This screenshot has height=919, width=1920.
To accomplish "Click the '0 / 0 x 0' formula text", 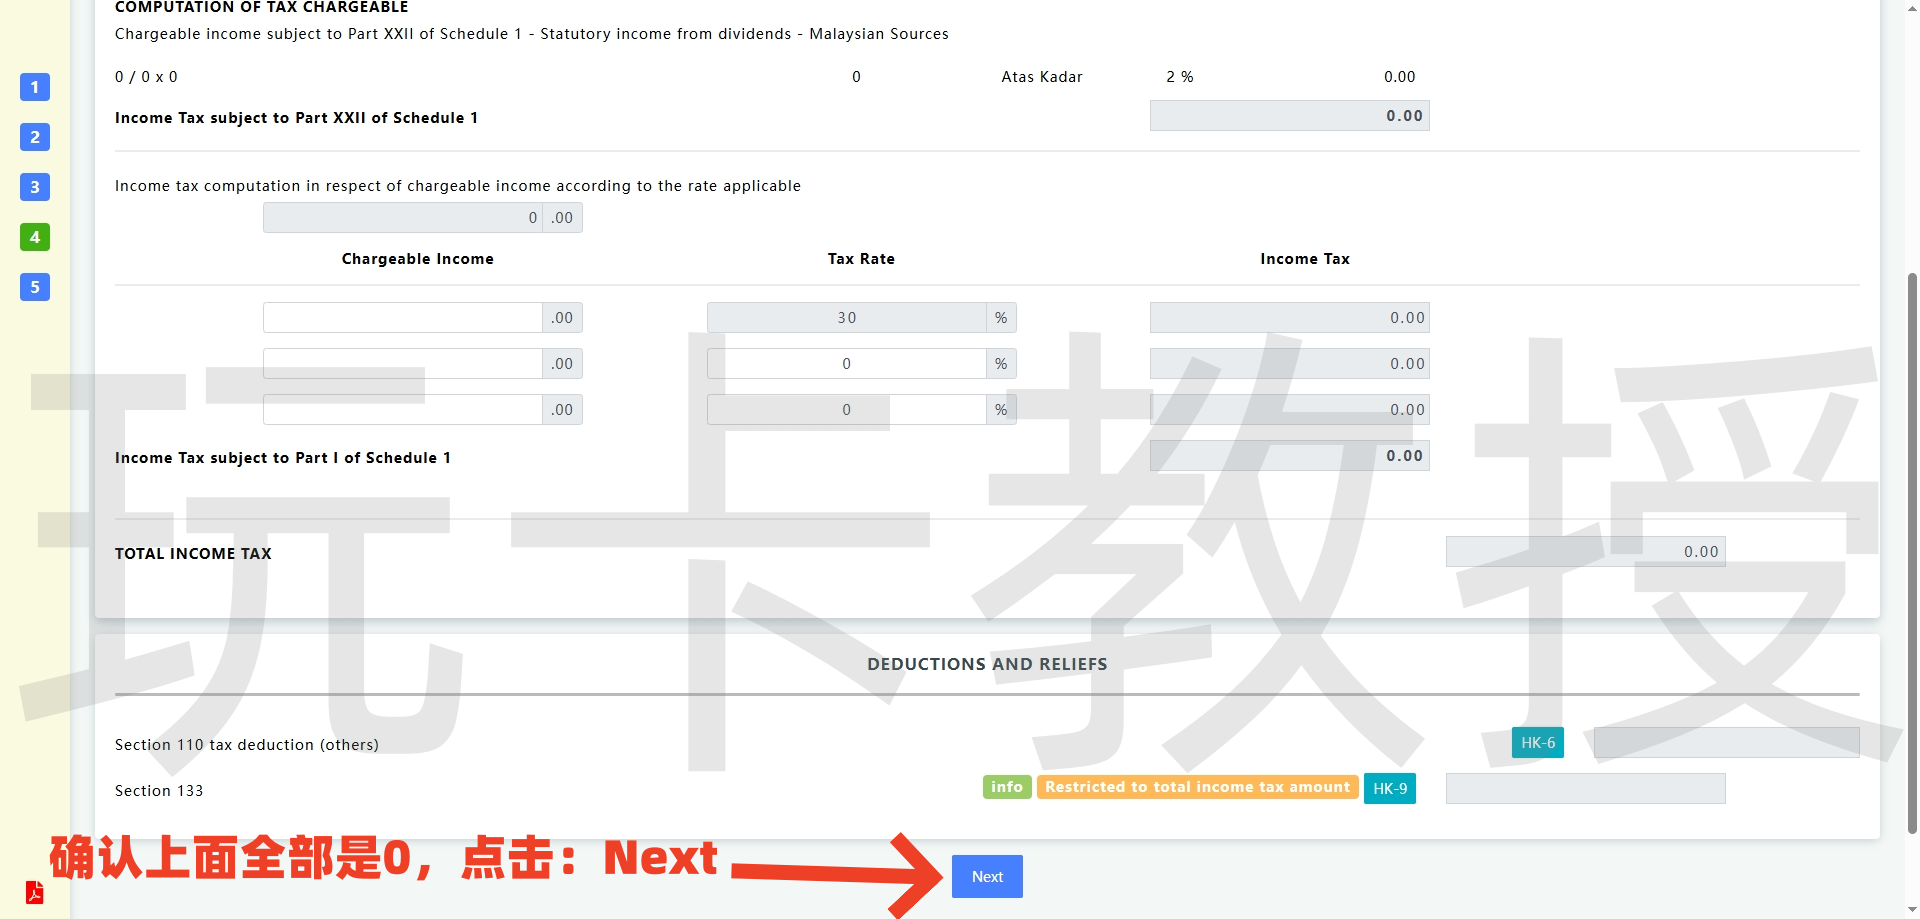I will [146, 77].
